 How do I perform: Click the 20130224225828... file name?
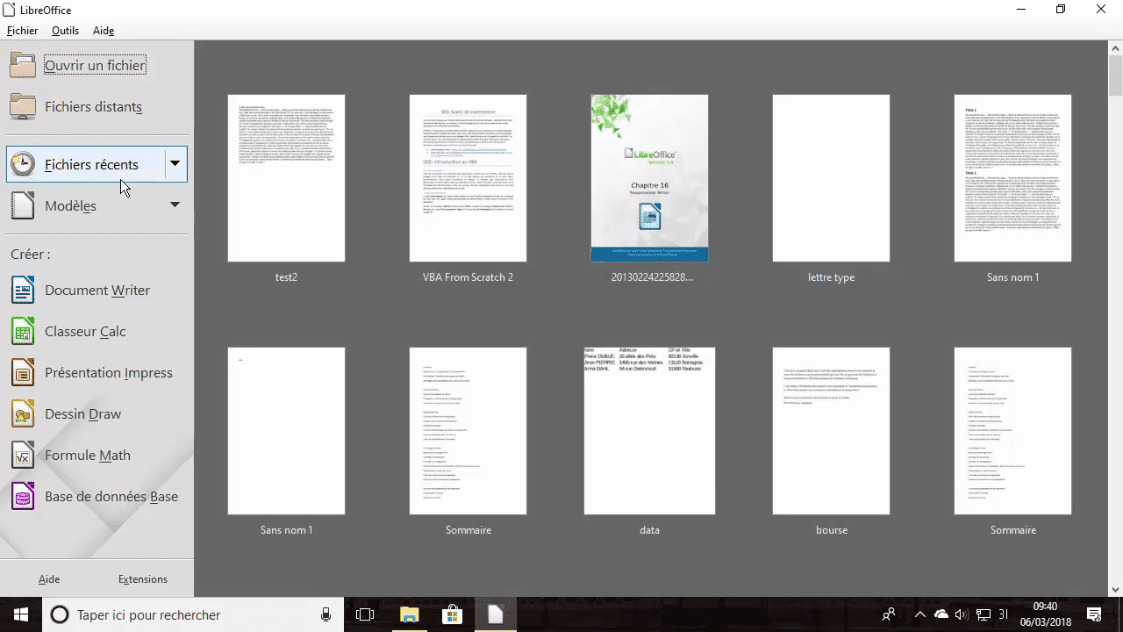pos(652,277)
